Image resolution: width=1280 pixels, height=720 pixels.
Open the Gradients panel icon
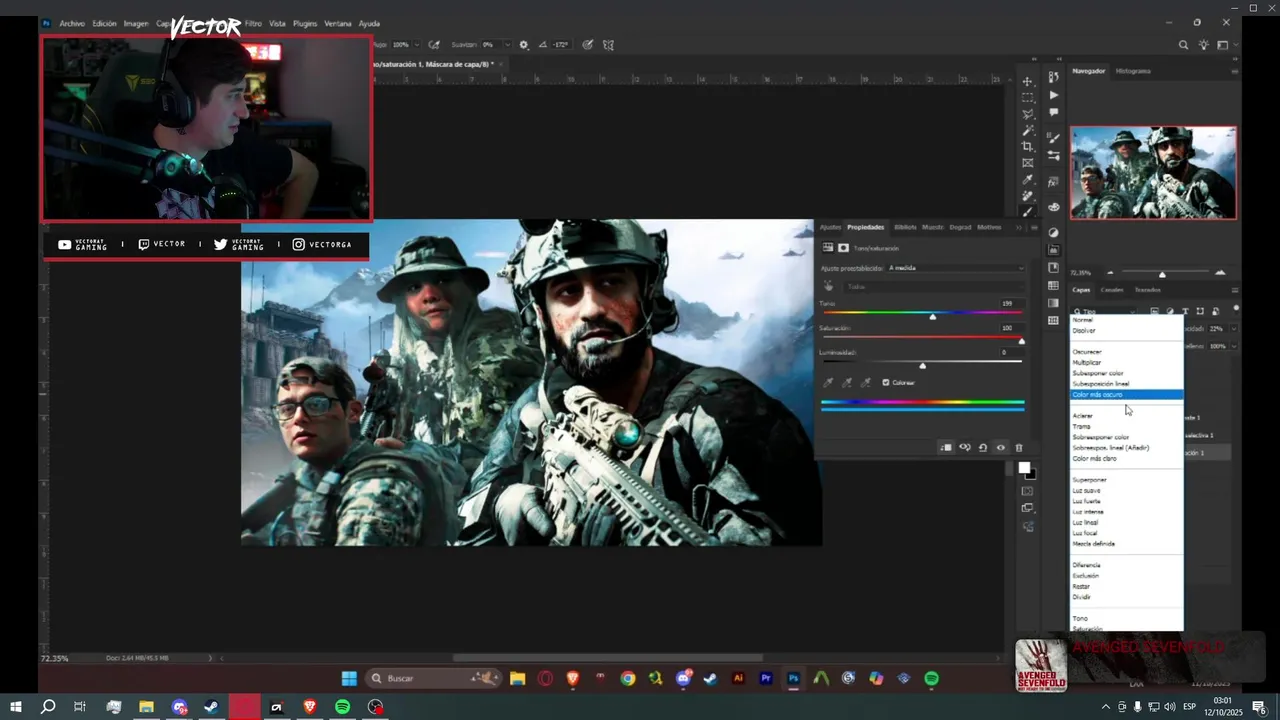(1053, 303)
